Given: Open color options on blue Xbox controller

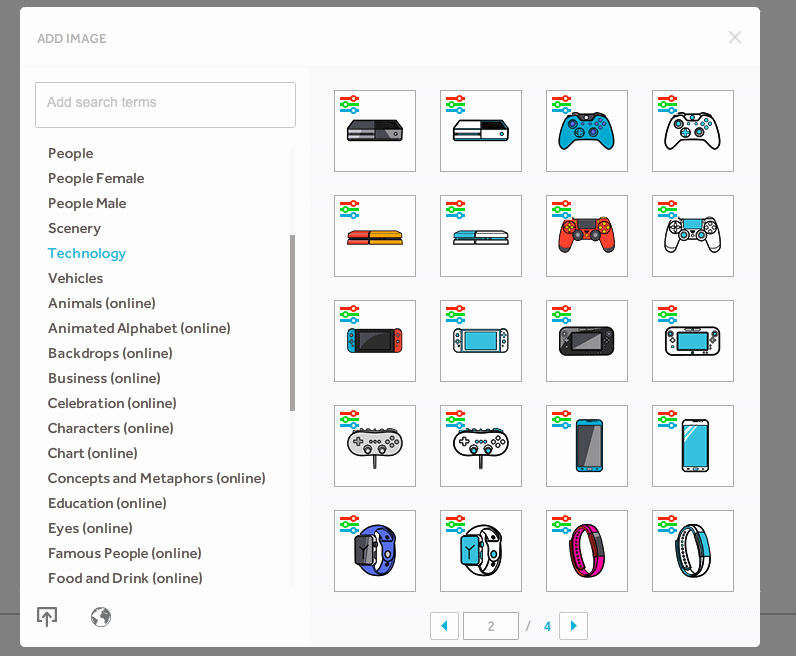Looking at the screenshot, I should 561,104.
